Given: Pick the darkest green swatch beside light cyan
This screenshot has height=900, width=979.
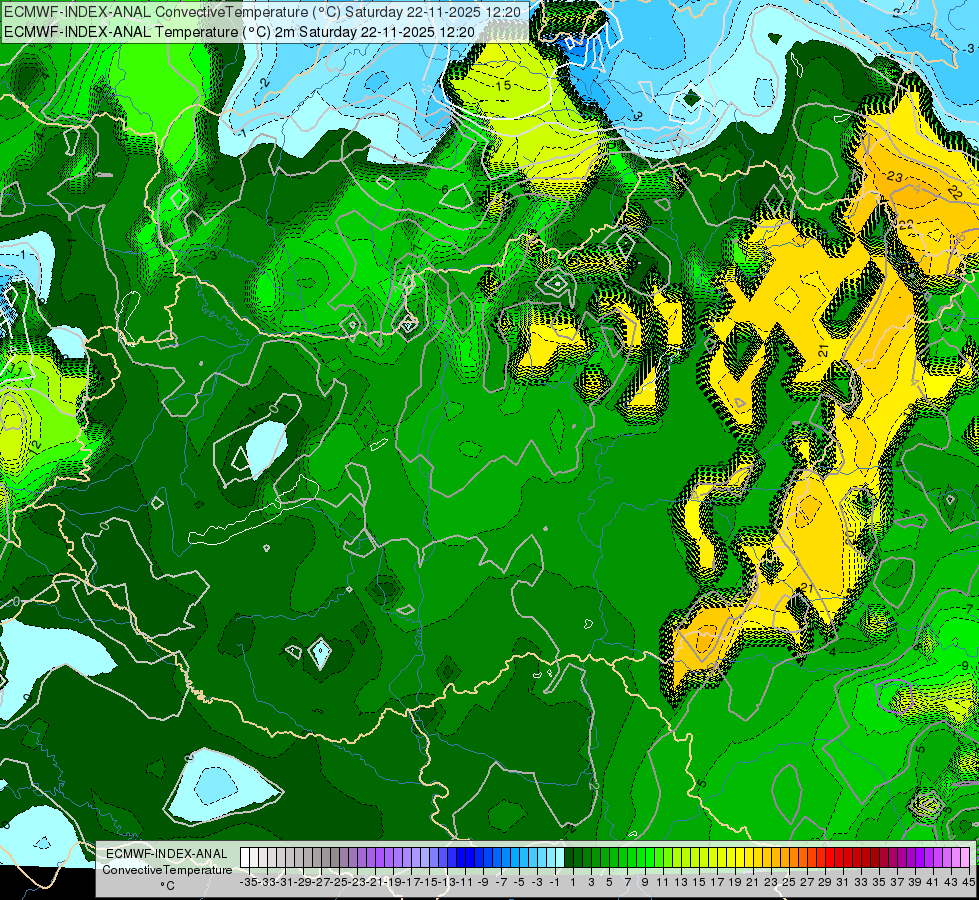Looking at the screenshot, I should tap(569, 858).
